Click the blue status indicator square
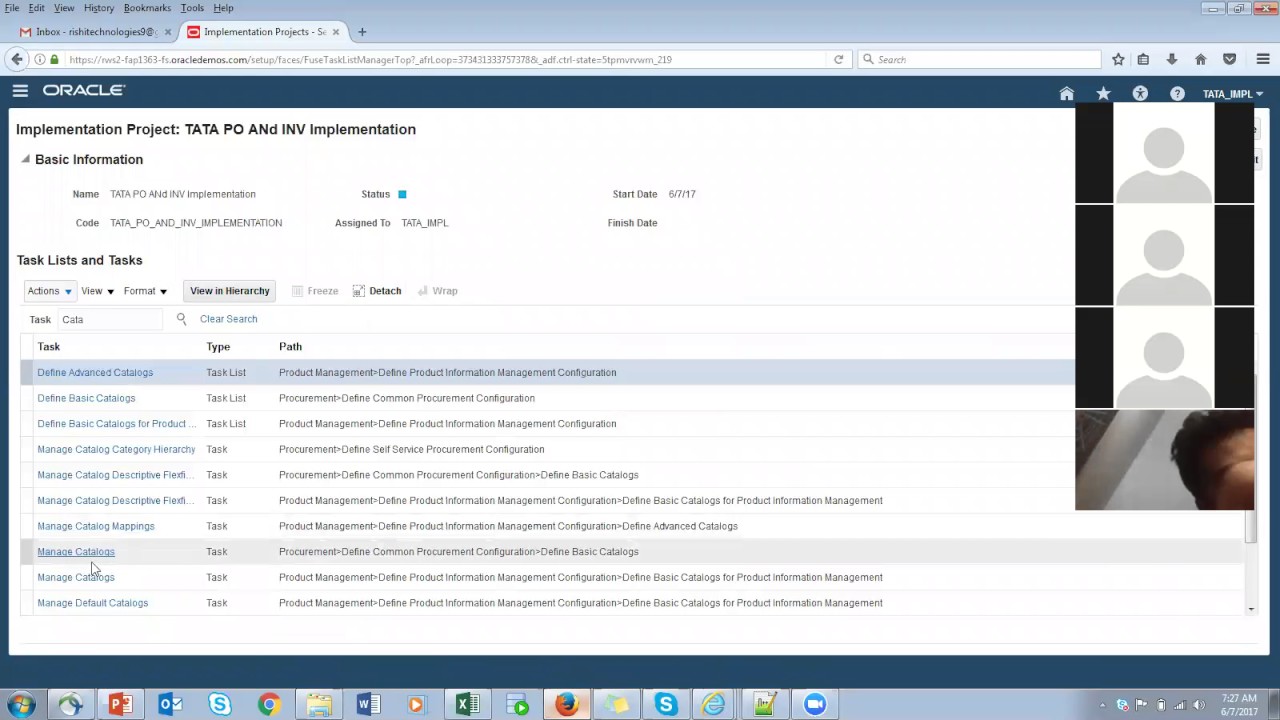This screenshot has height=720, width=1280. (x=402, y=194)
